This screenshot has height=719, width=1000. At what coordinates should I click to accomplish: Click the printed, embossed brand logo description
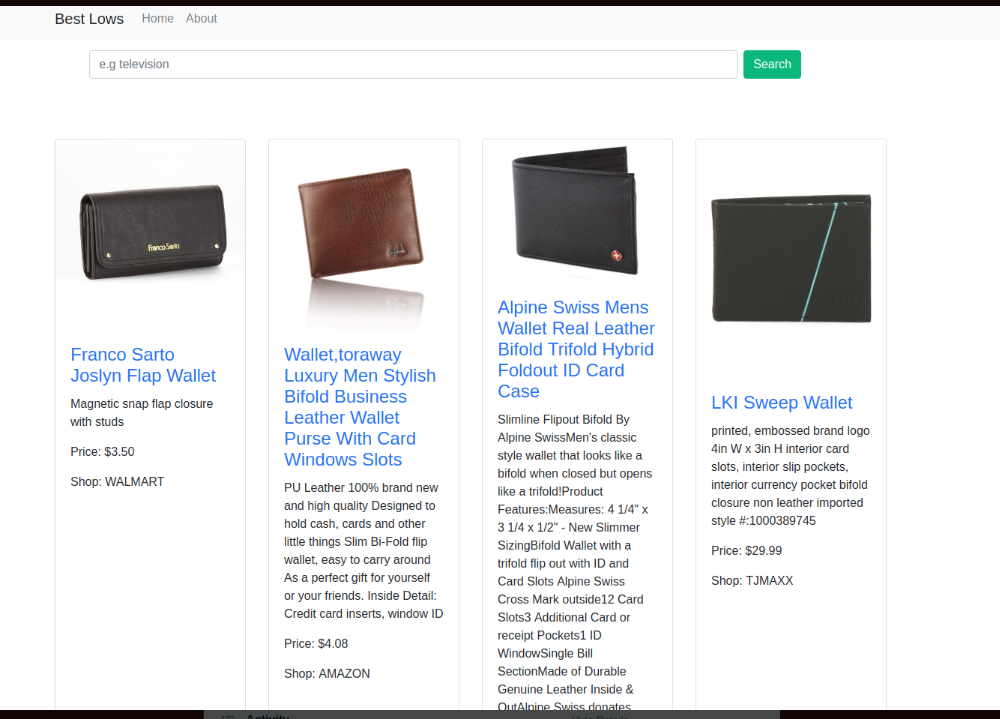click(x=791, y=476)
